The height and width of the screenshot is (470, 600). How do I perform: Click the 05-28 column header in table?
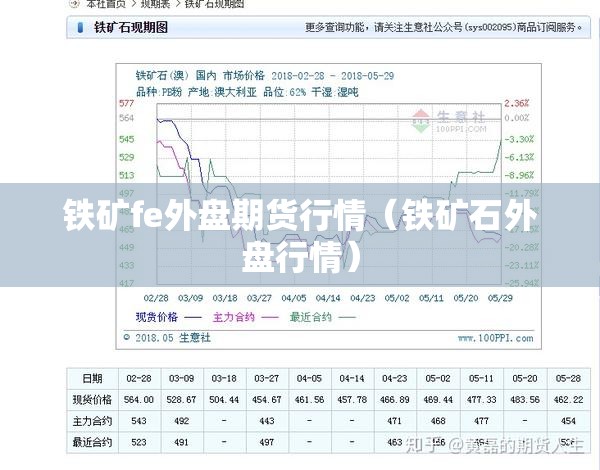pyautogui.click(x=568, y=379)
